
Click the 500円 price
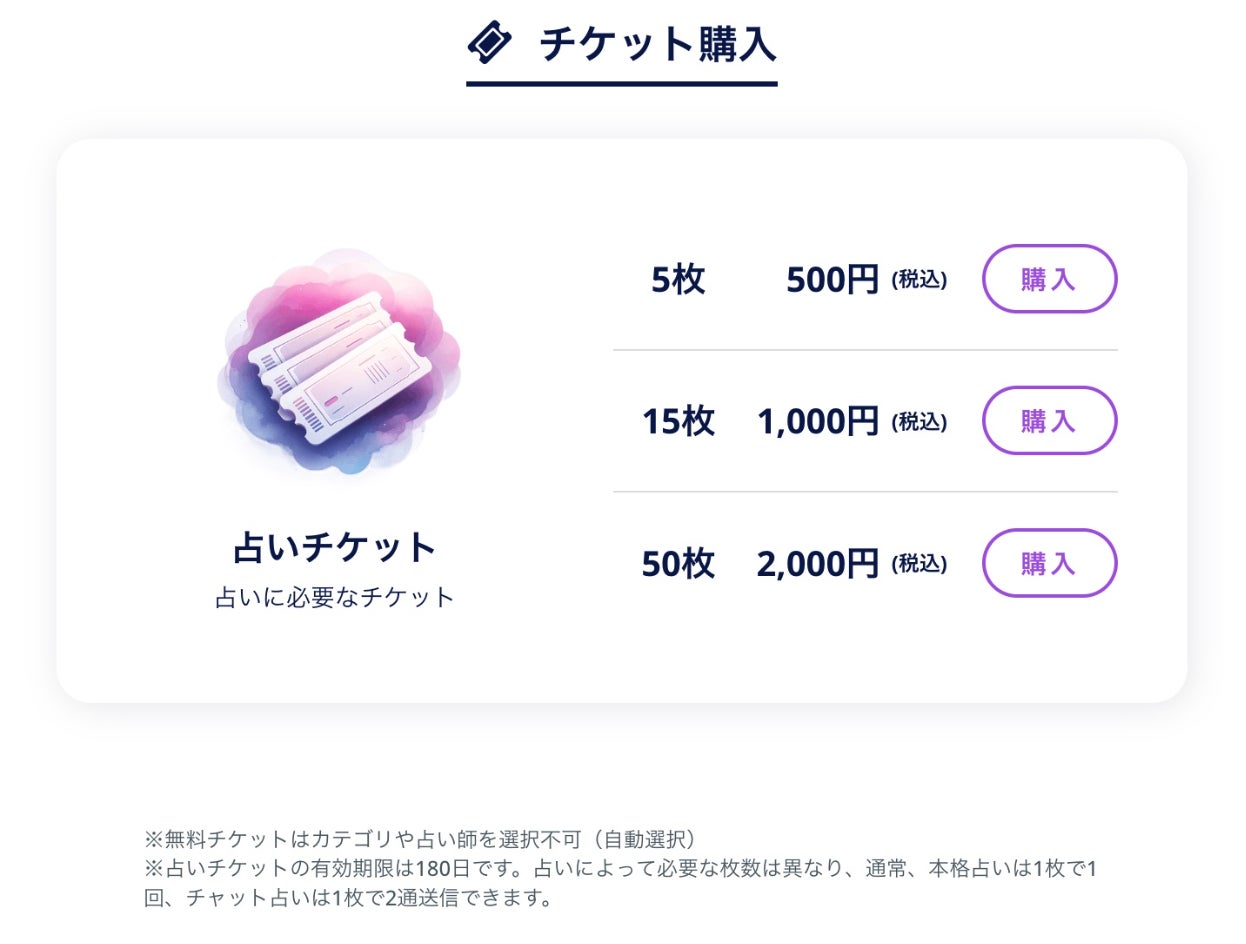(832, 280)
